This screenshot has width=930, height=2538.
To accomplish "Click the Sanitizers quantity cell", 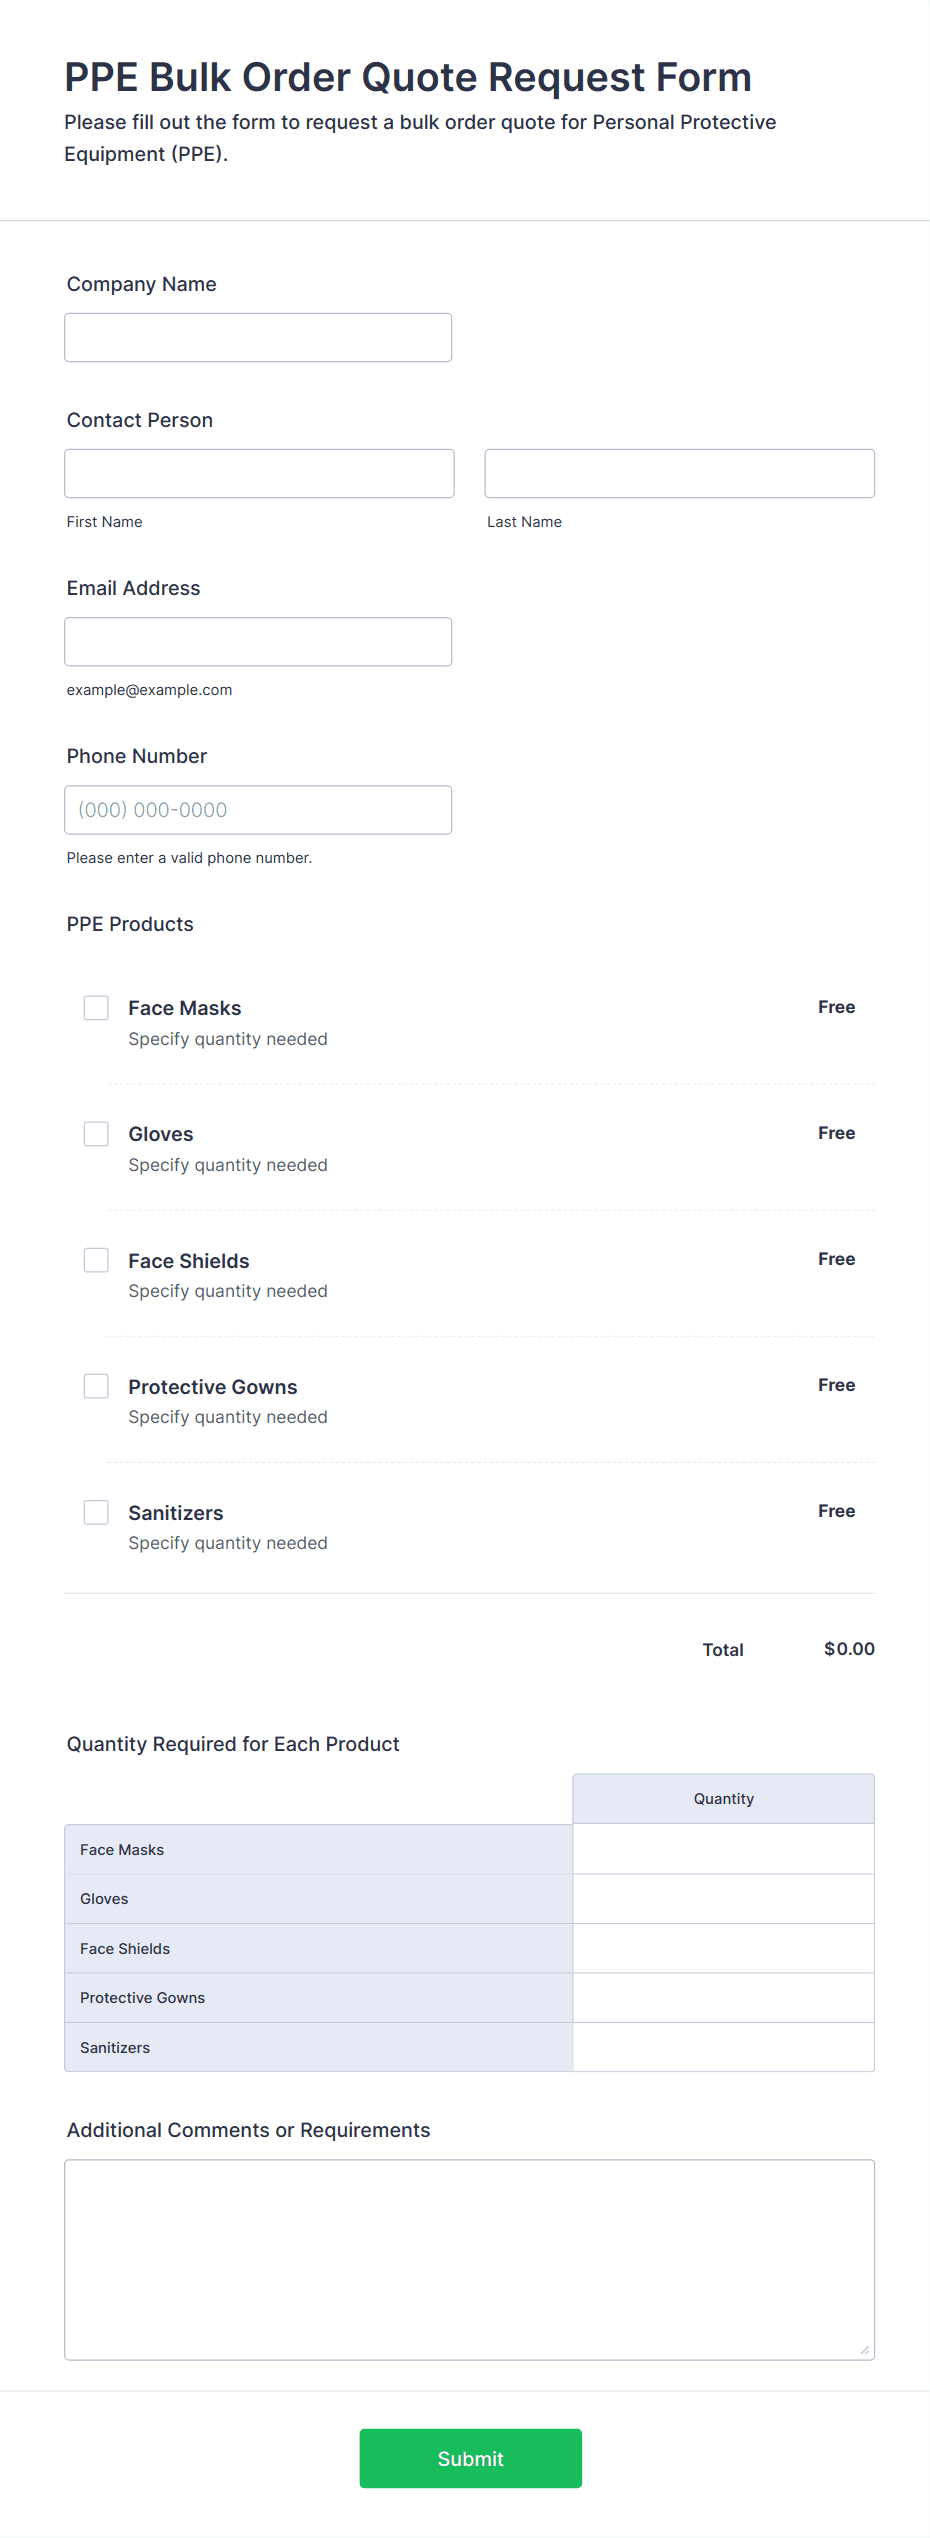I will point(723,2046).
